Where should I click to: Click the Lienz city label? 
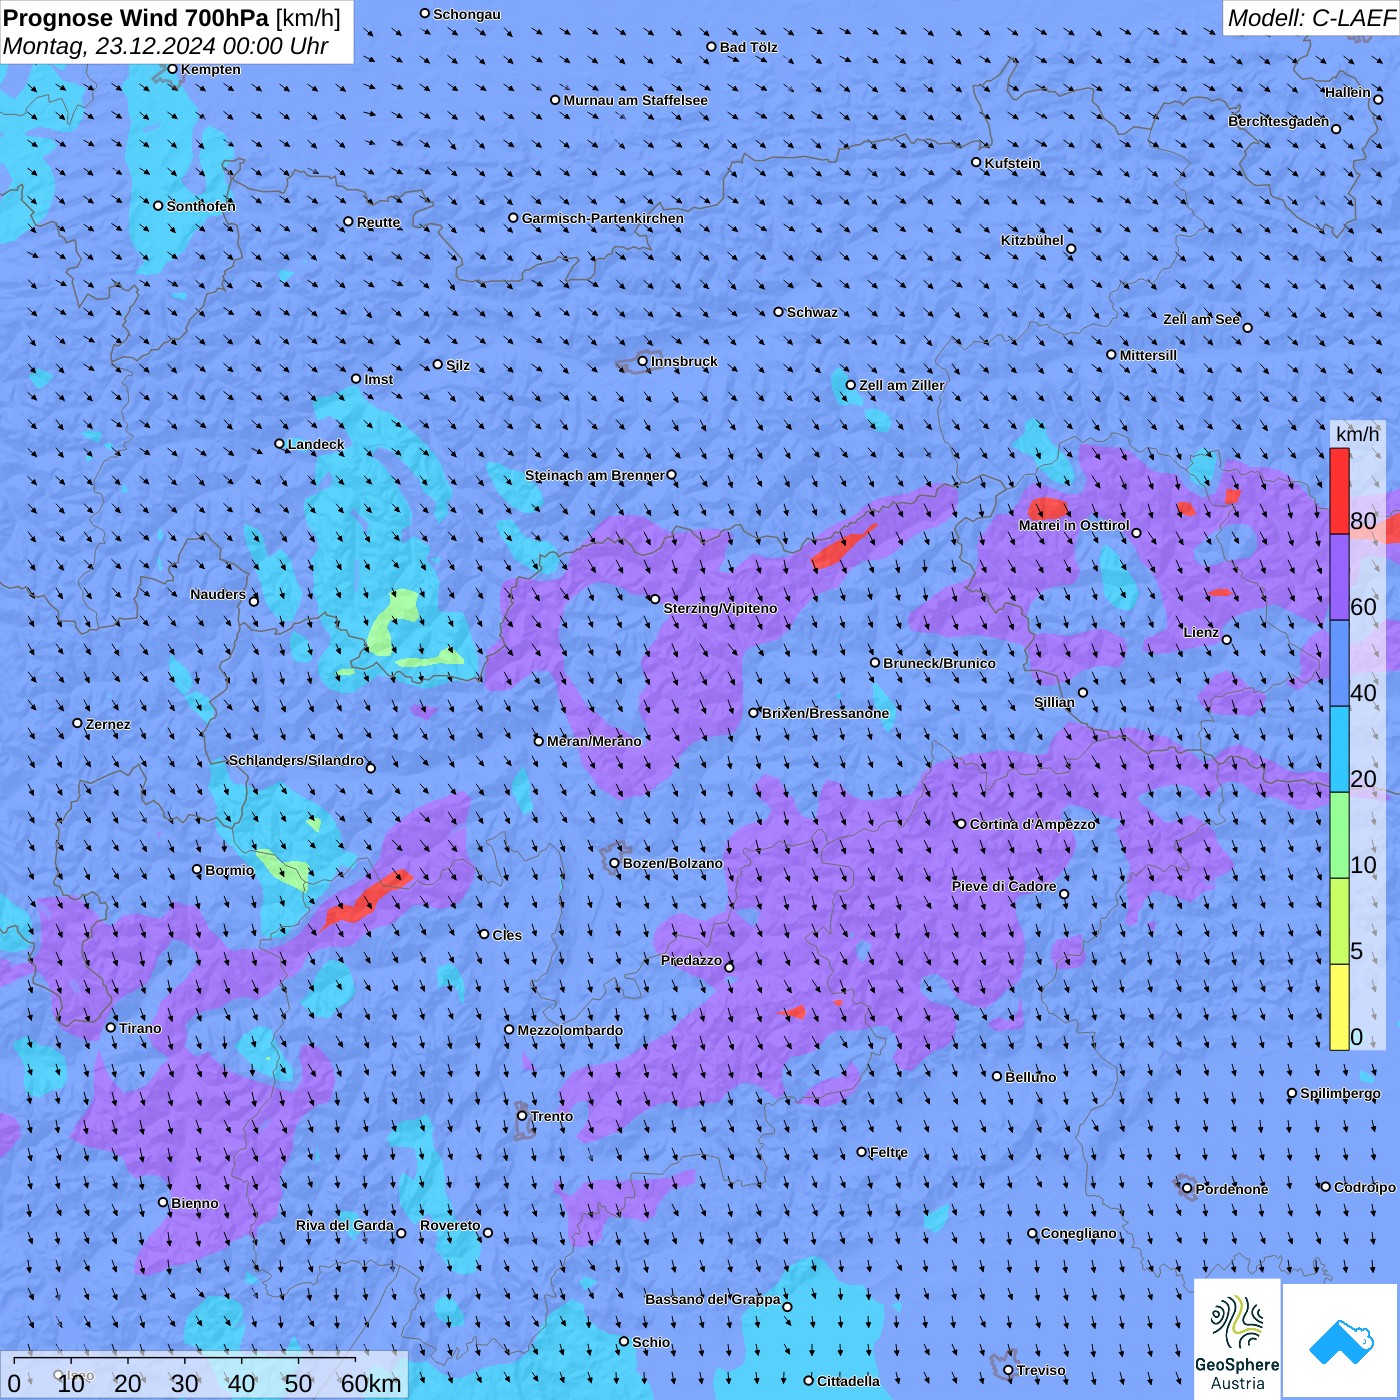pos(1201,632)
